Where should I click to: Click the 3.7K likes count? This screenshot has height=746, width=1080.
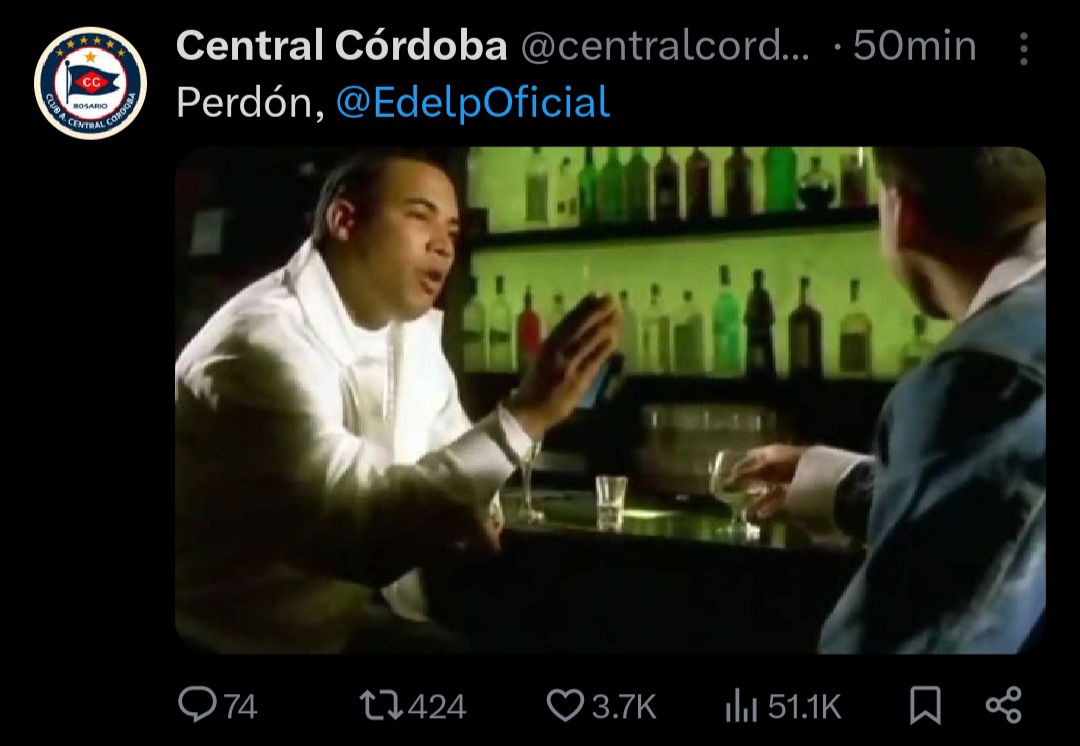tap(623, 707)
